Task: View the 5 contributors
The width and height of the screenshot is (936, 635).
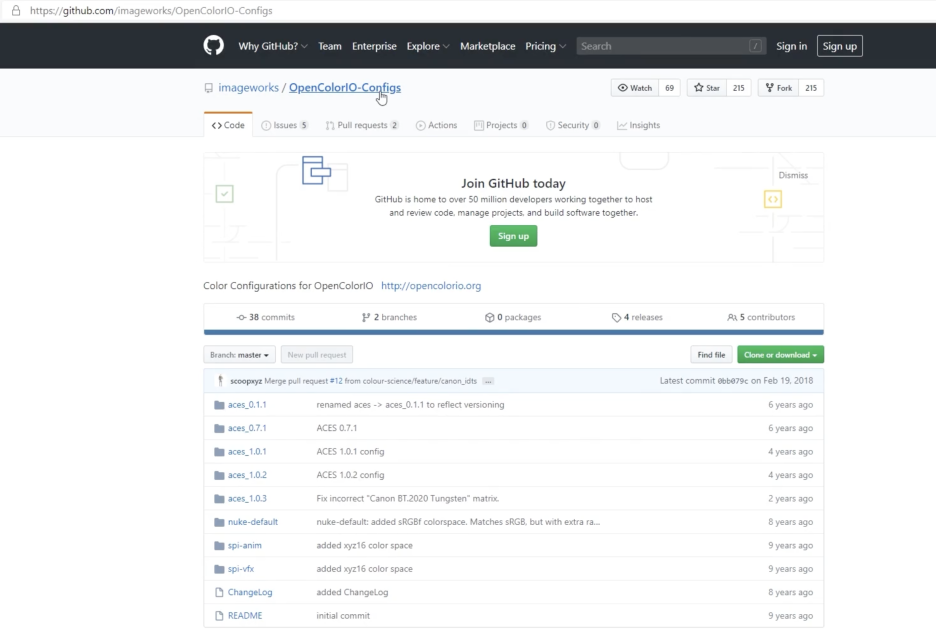Action: [761, 317]
